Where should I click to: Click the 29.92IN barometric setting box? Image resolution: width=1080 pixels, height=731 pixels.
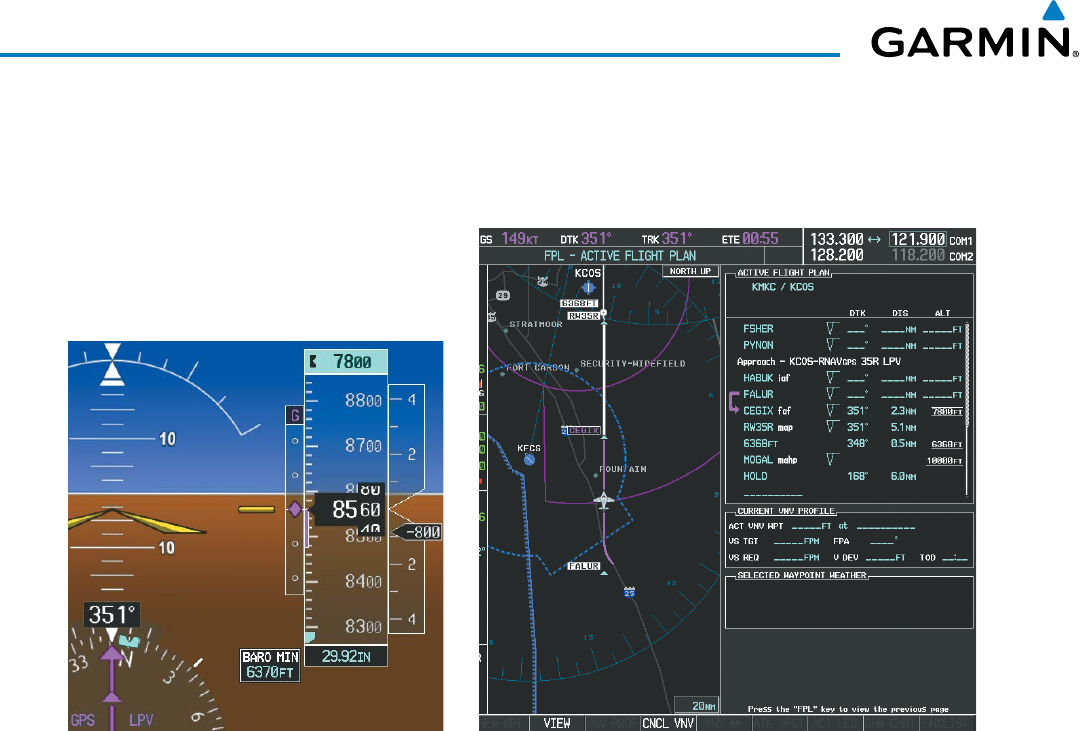click(346, 657)
